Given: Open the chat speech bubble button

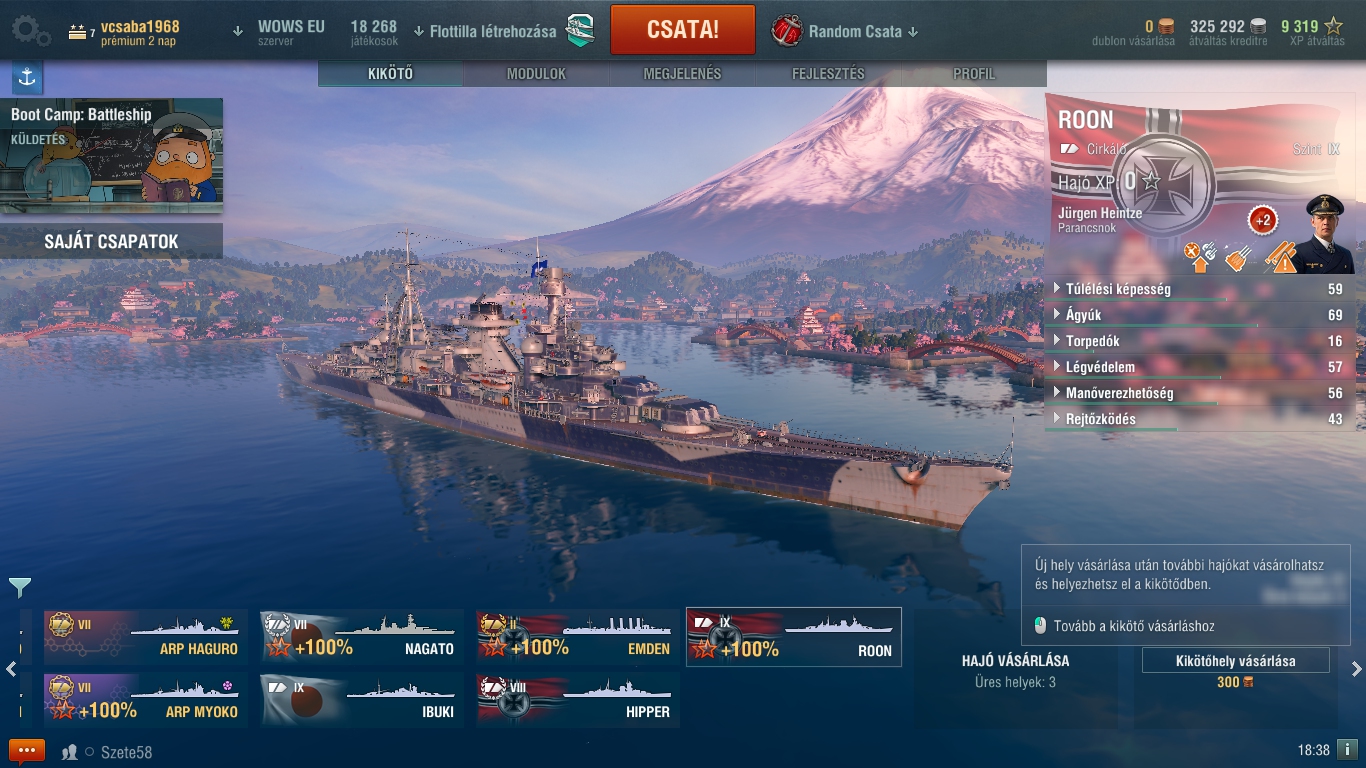Looking at the screenshot, I should coord(27,751).
